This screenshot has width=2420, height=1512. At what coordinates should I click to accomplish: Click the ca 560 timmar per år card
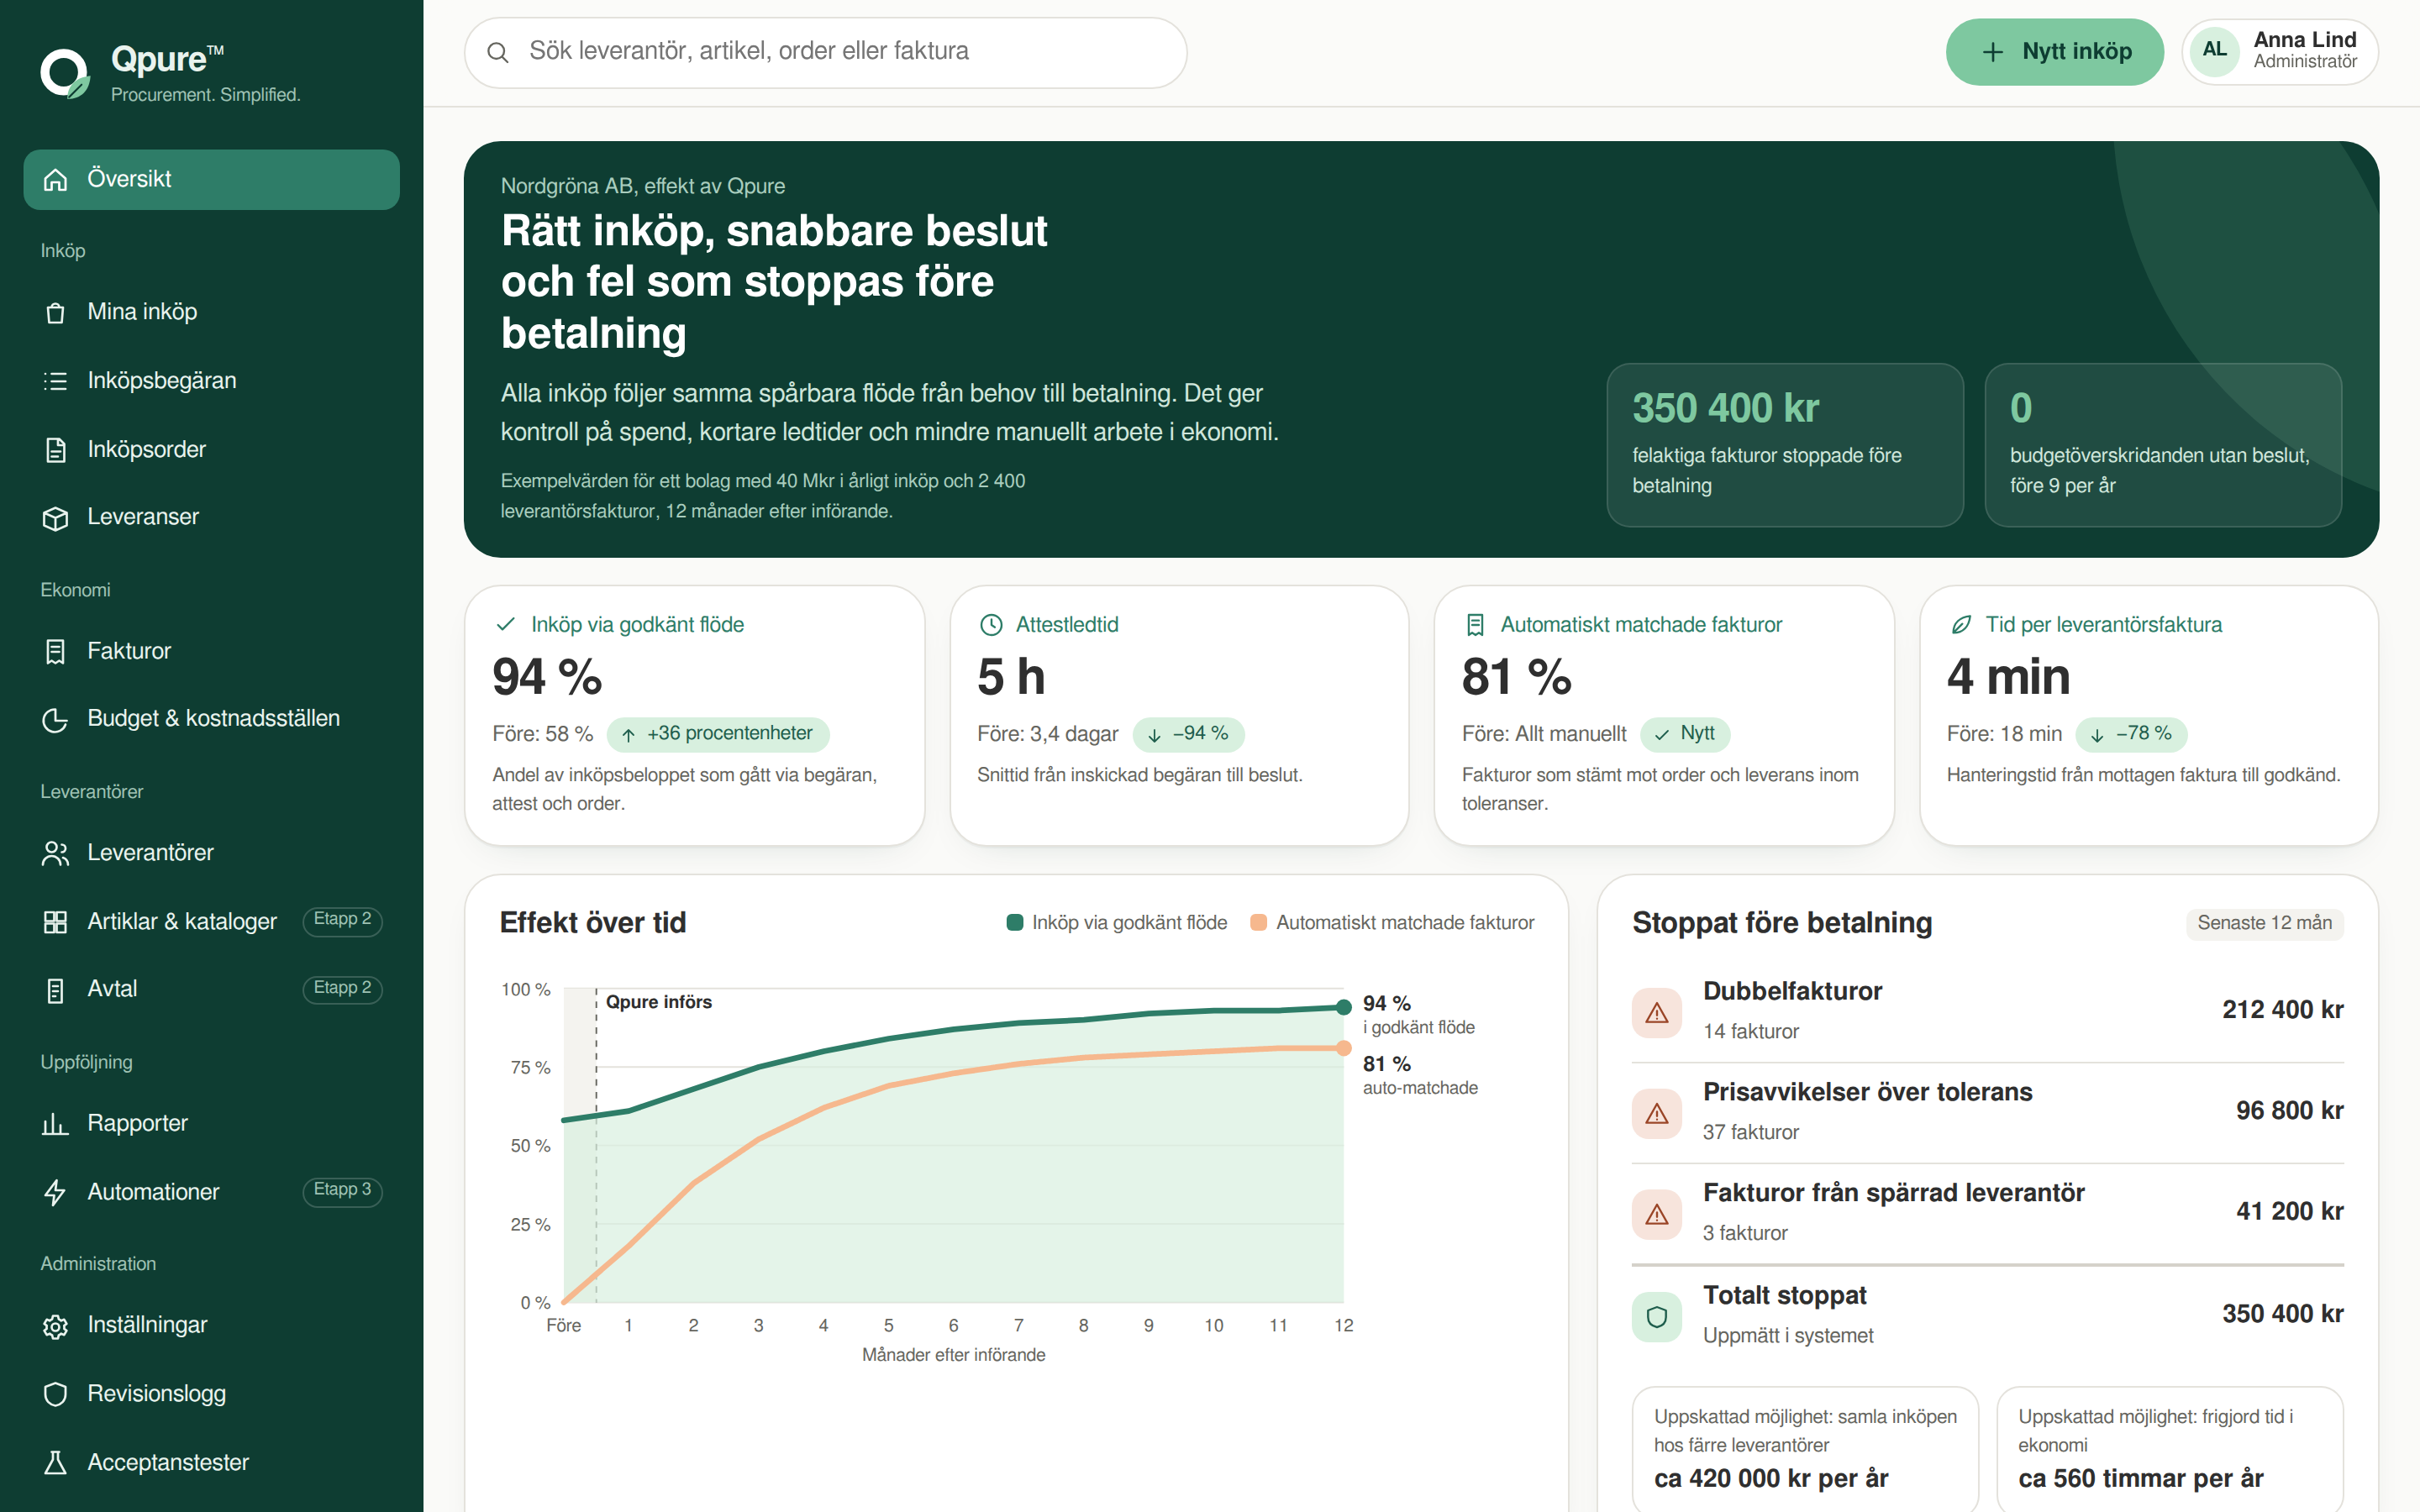(2170, 1449)
